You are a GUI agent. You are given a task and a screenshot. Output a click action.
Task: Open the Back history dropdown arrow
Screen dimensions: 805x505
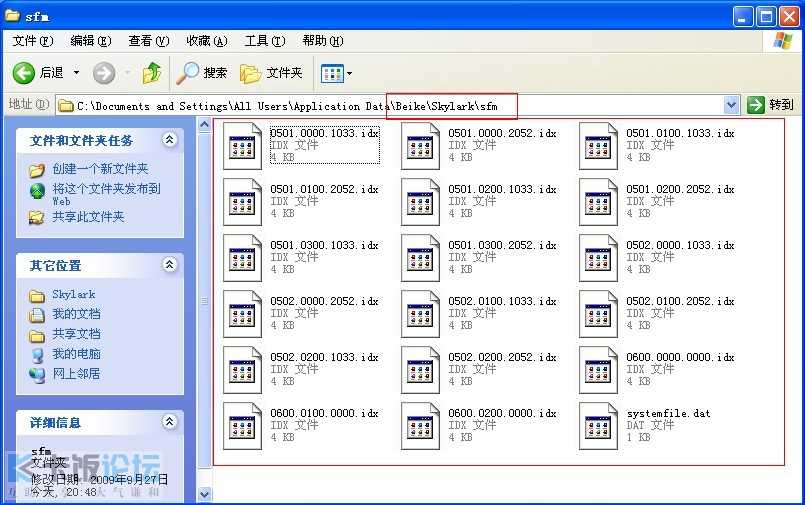pyautogui.click(x=76, y=73)
